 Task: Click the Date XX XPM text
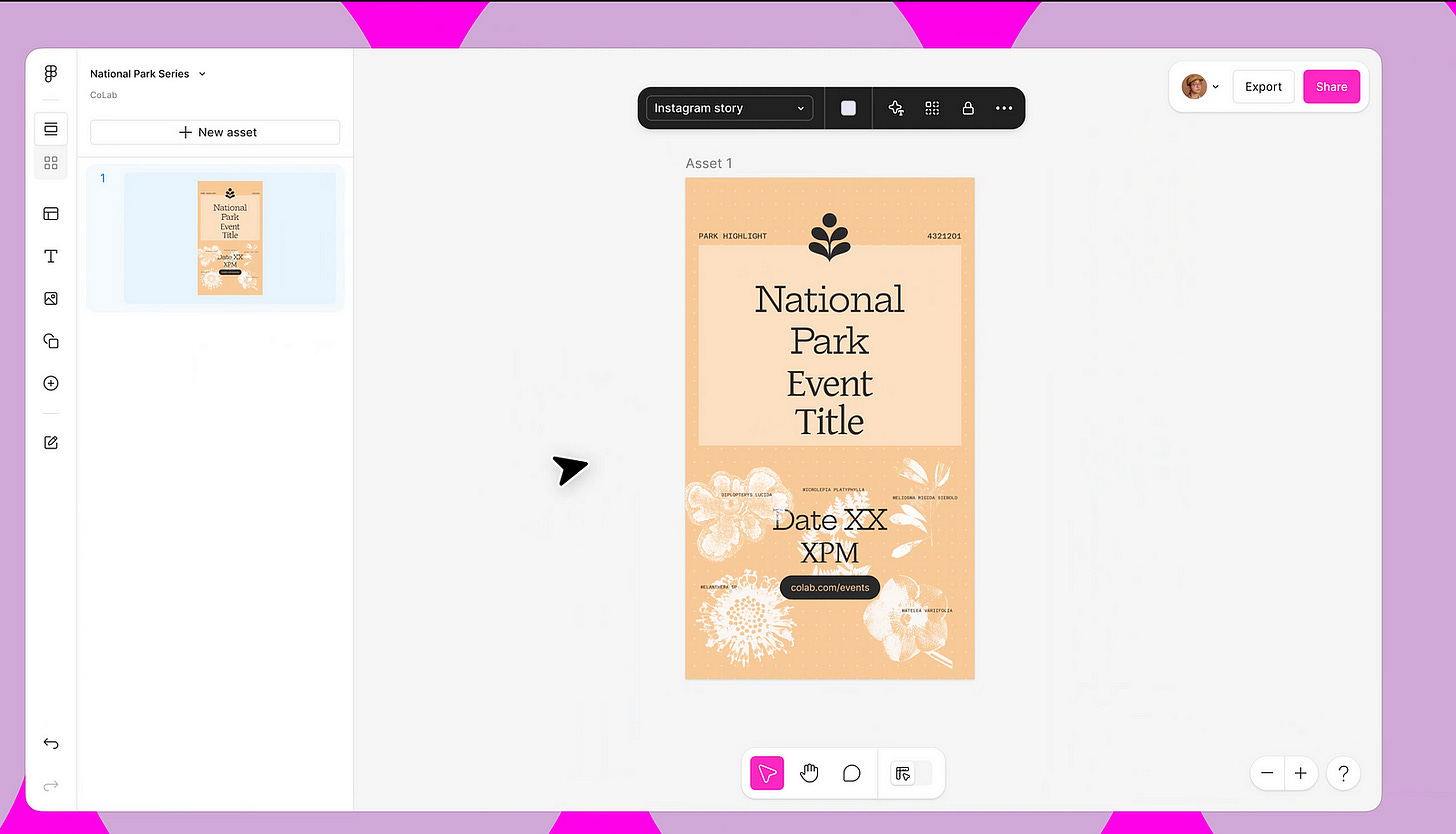point(830,536)
